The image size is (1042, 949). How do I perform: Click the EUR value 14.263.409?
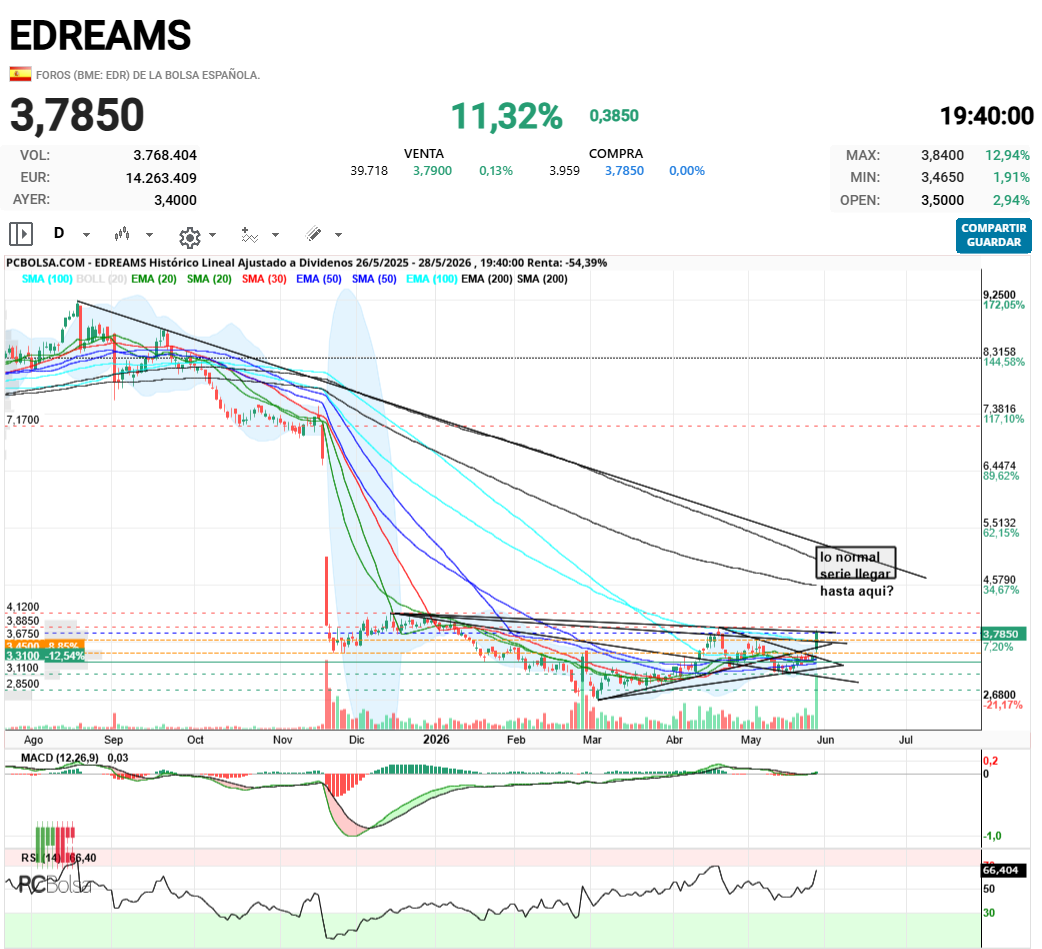161,178
